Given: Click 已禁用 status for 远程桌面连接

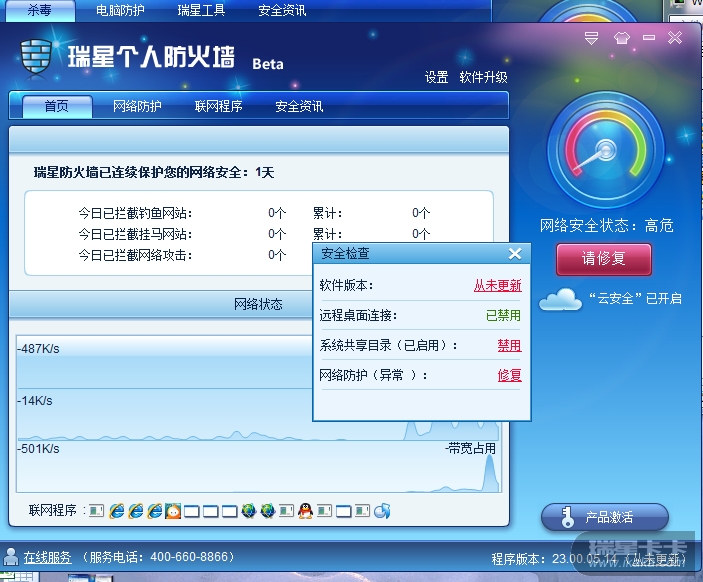Looking at the screenshot, I should [x=503, y=315].
